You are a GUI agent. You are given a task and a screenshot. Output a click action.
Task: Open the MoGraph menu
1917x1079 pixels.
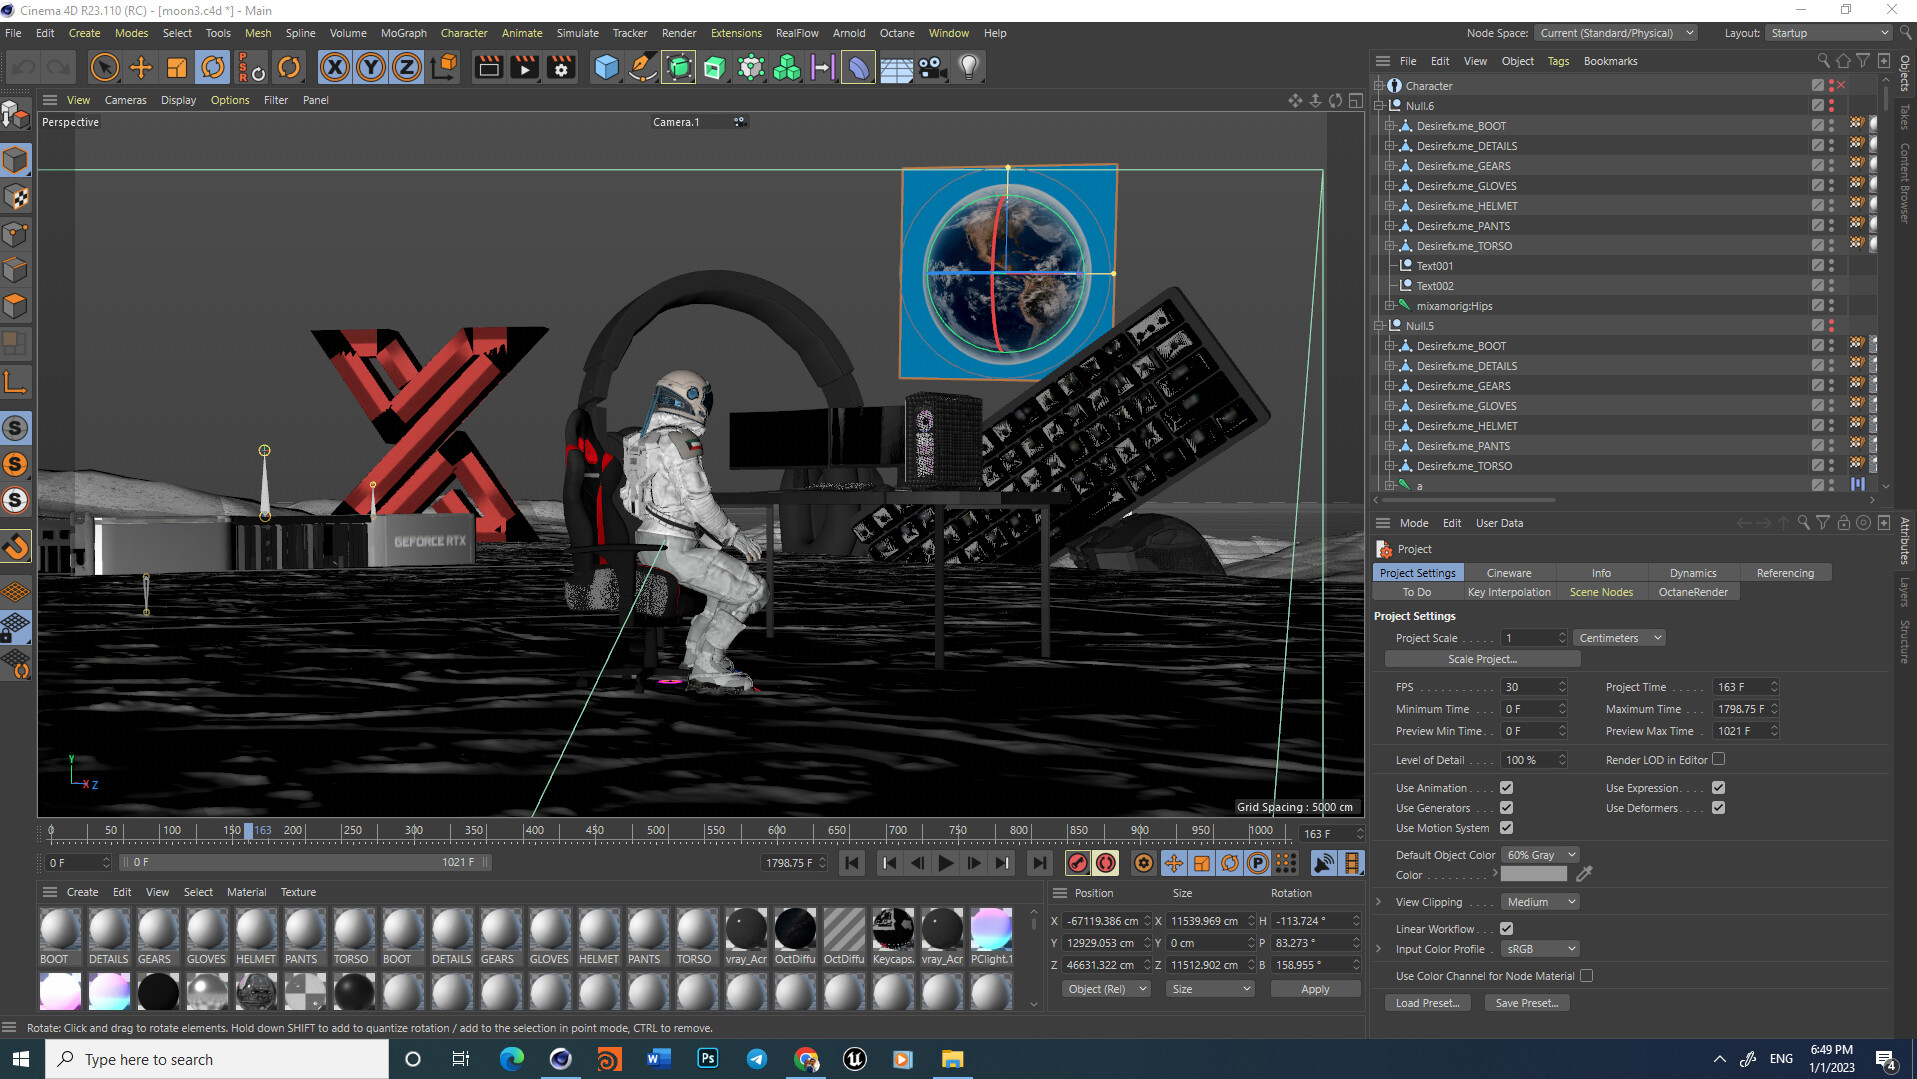403,33
